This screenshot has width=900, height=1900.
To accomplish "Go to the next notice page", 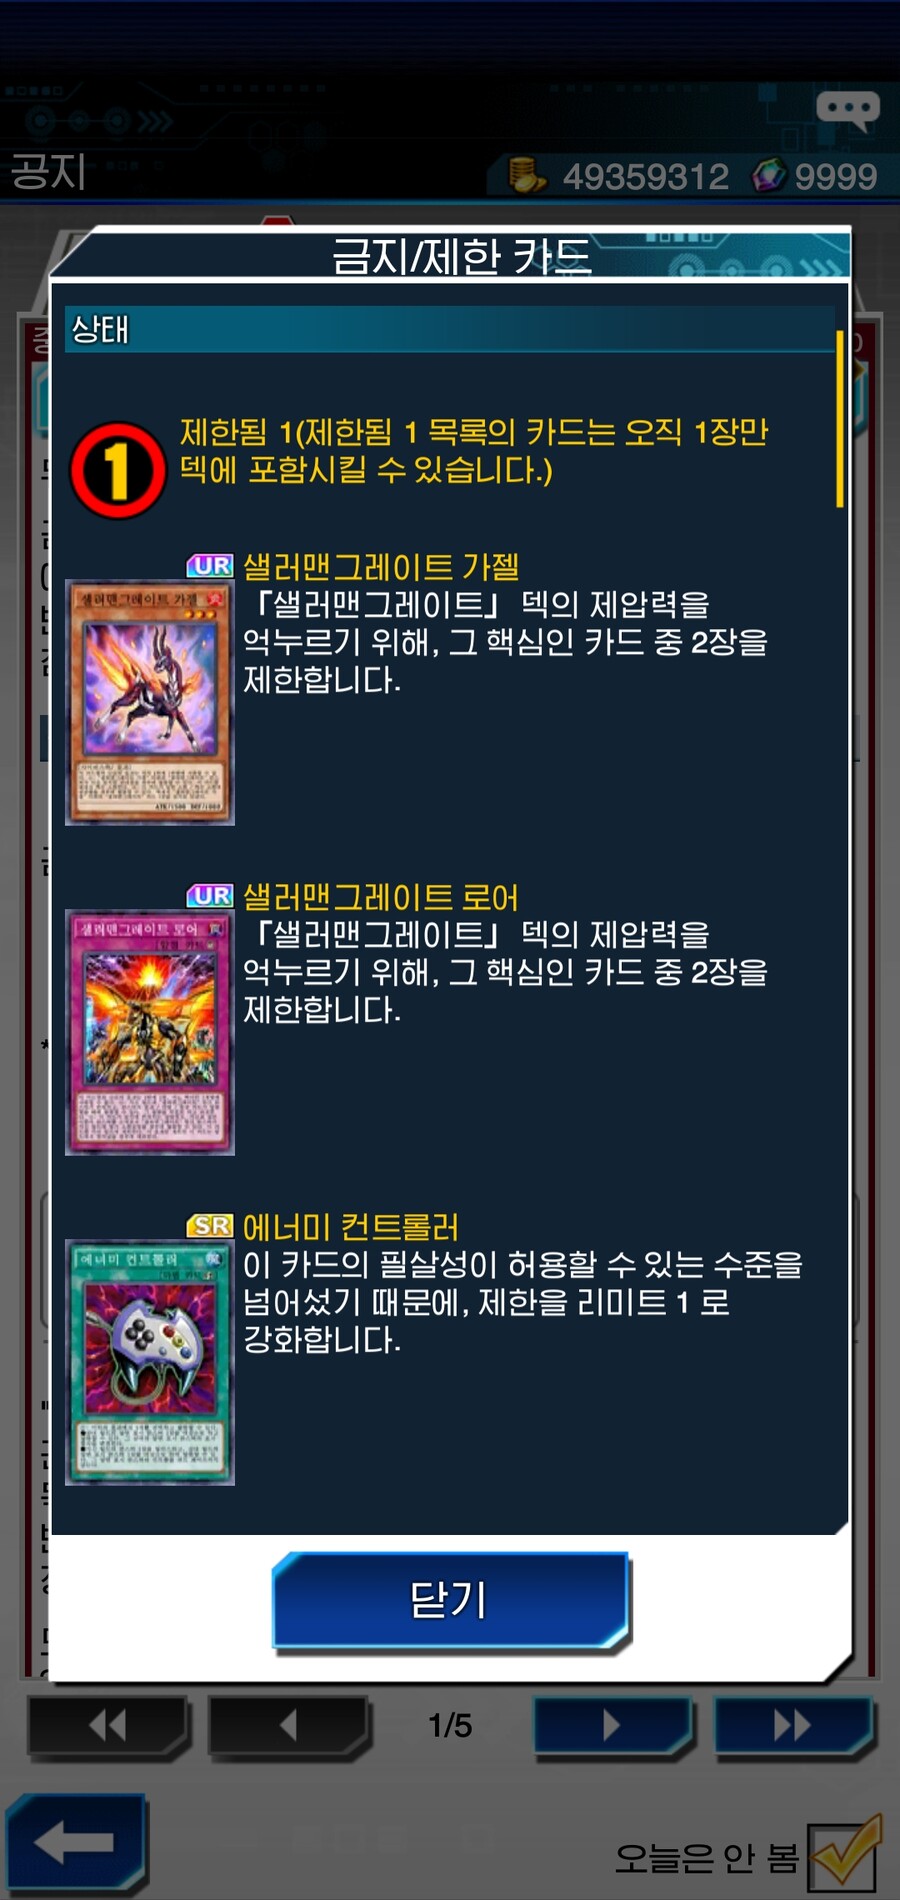I will (612, 1726).
